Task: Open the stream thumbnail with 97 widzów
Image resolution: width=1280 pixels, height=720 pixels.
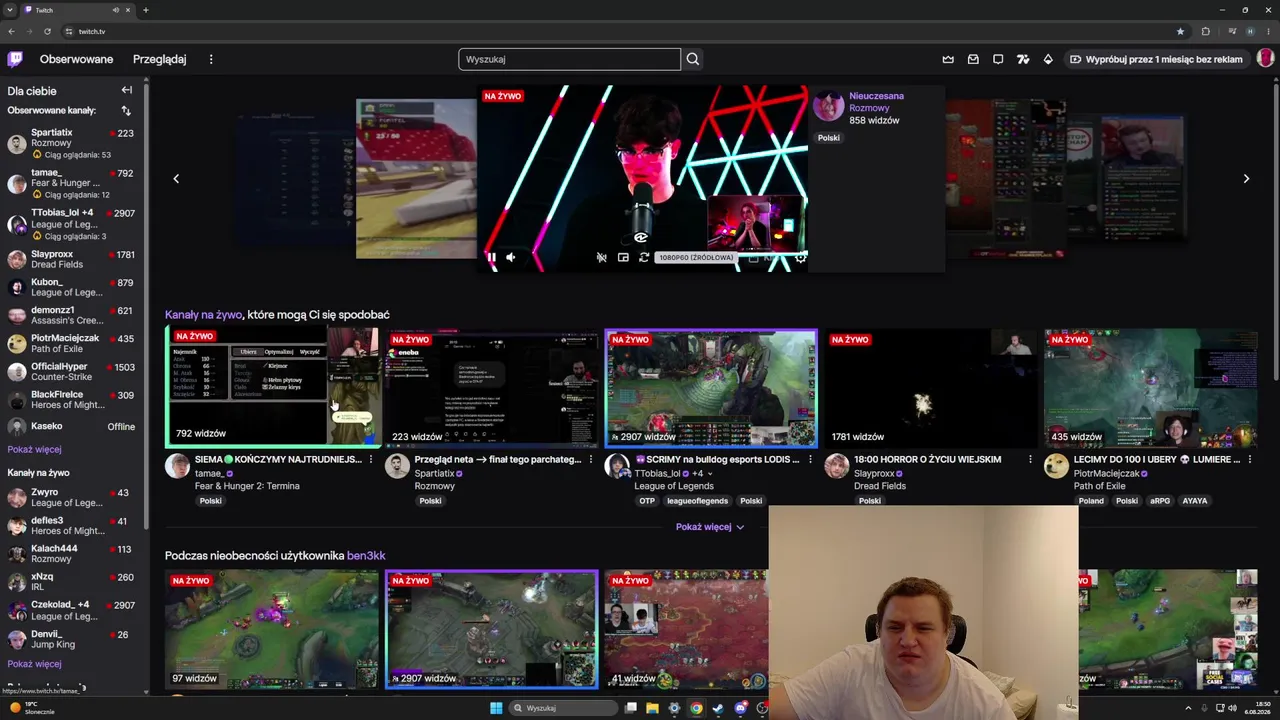Action: coord(272,629)
